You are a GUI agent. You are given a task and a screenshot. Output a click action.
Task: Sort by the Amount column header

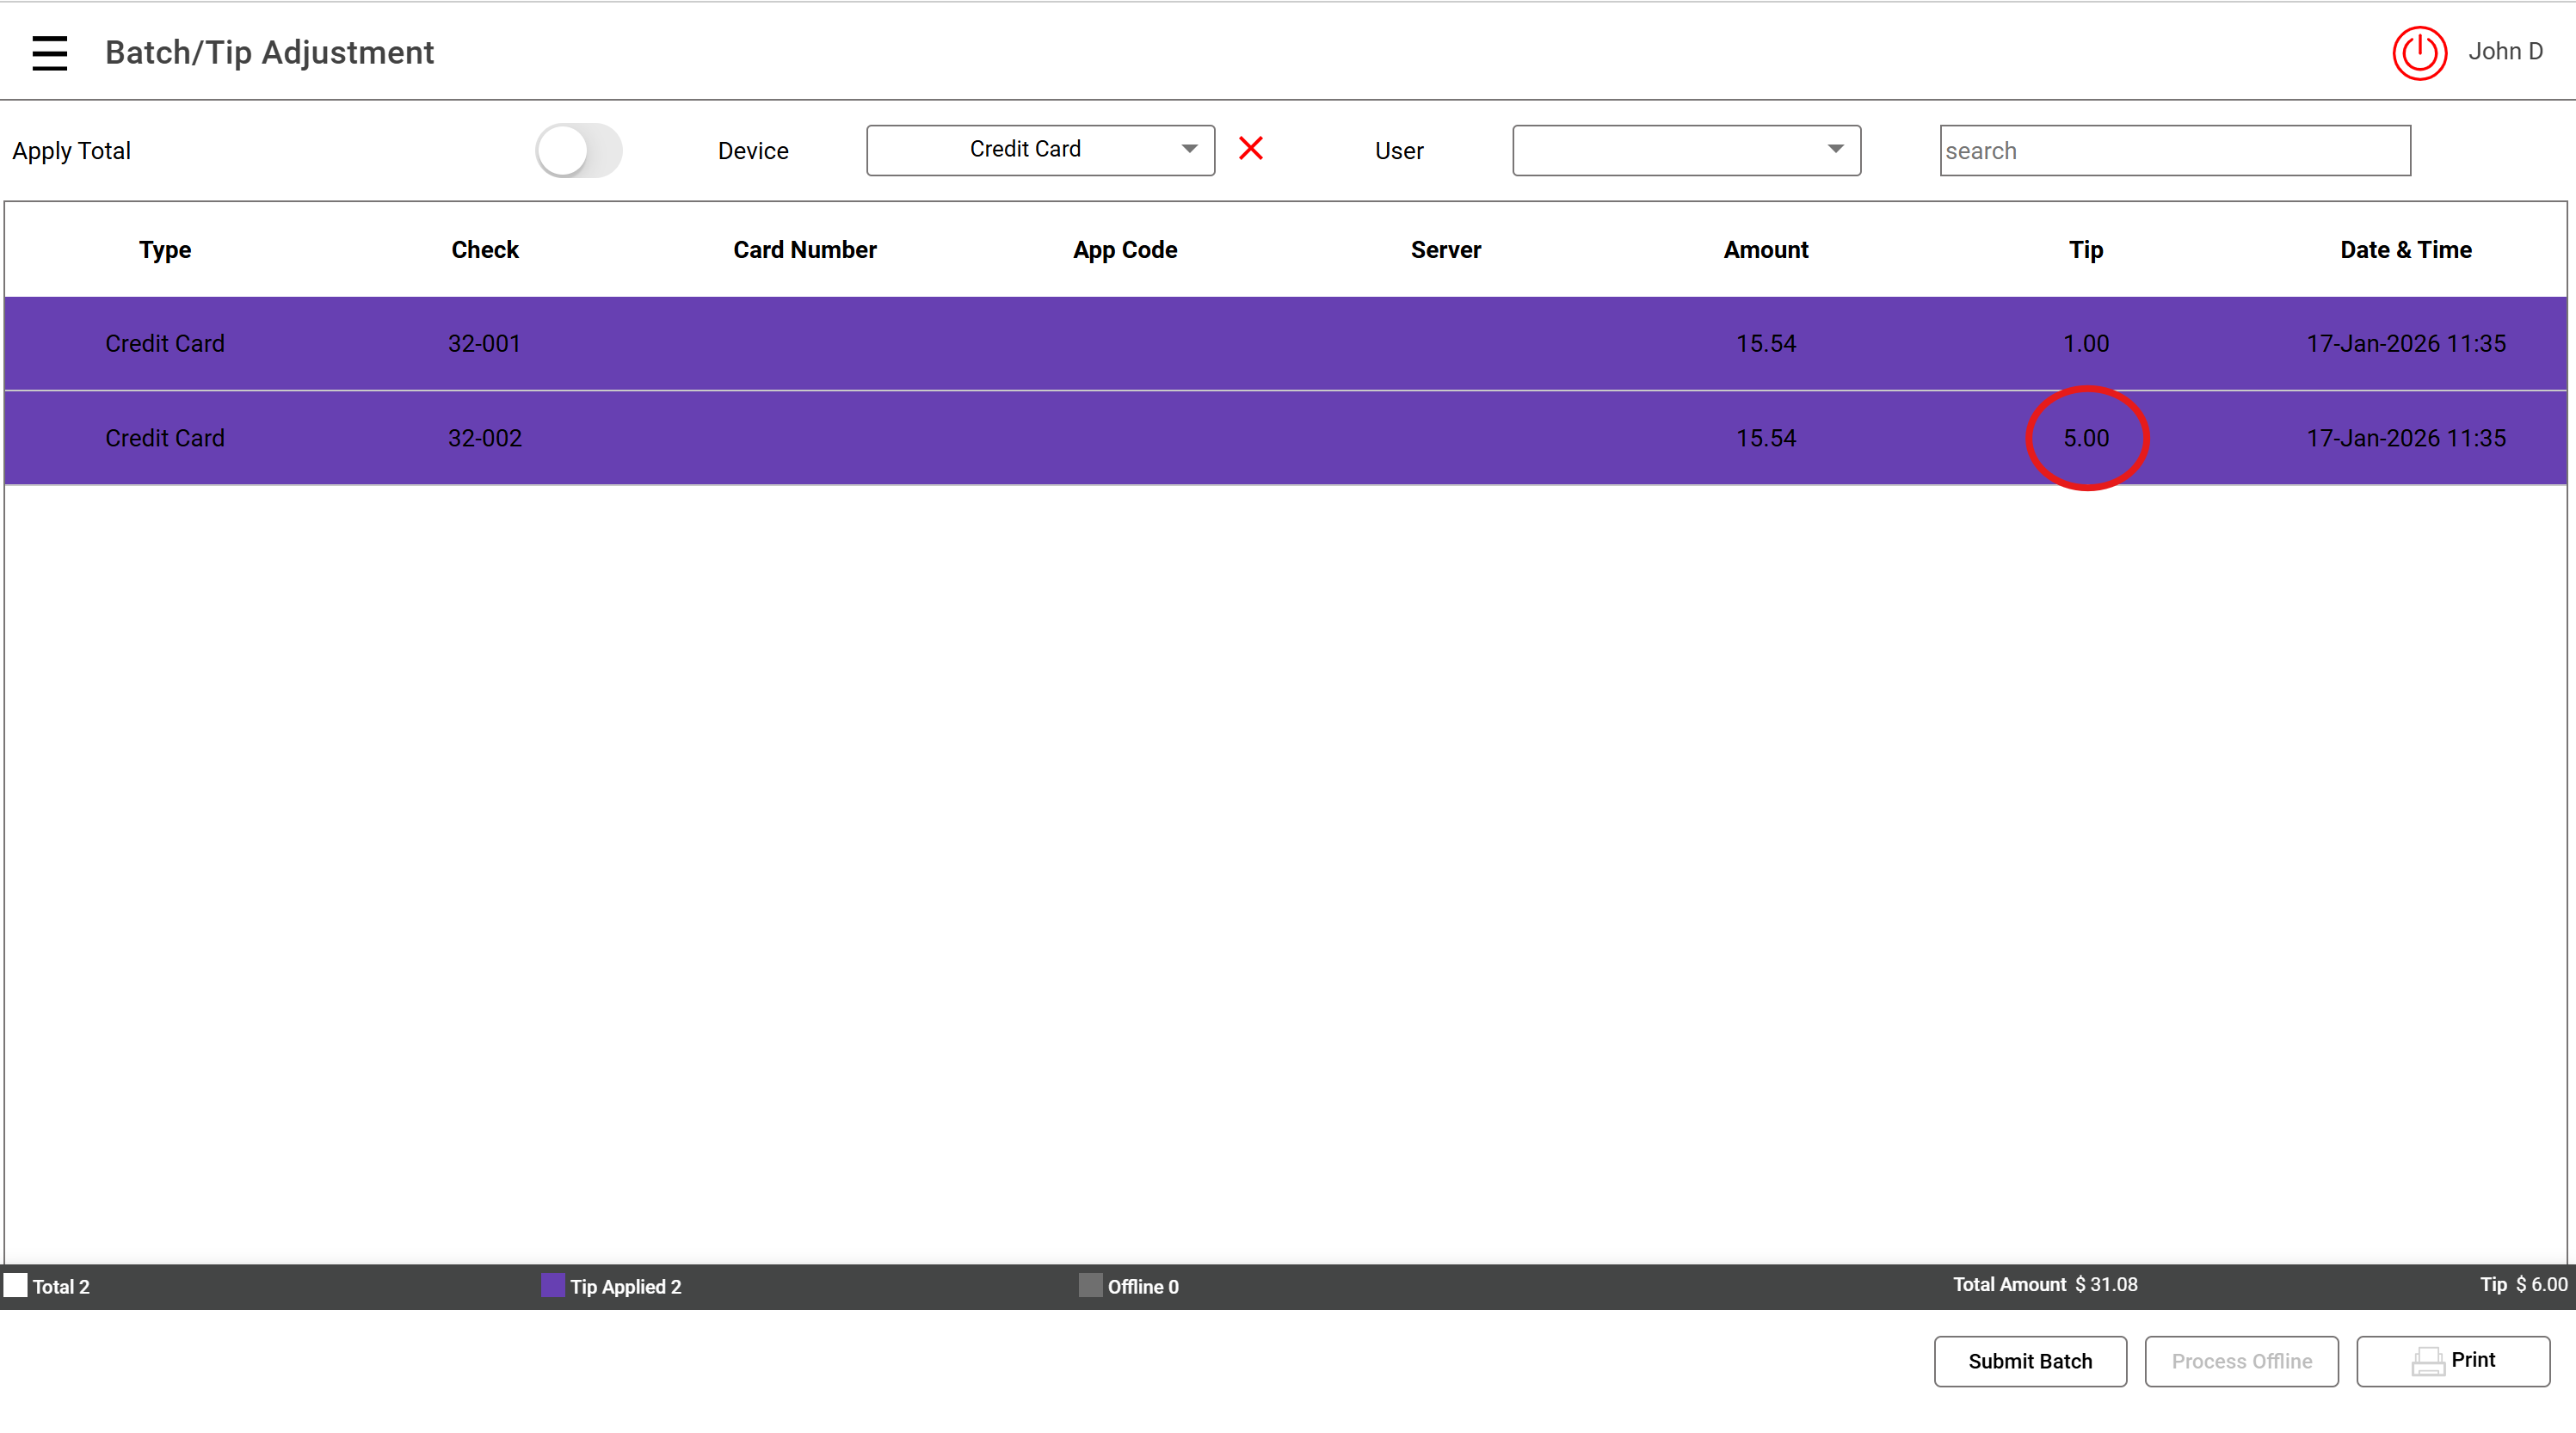coord(1765,250)
